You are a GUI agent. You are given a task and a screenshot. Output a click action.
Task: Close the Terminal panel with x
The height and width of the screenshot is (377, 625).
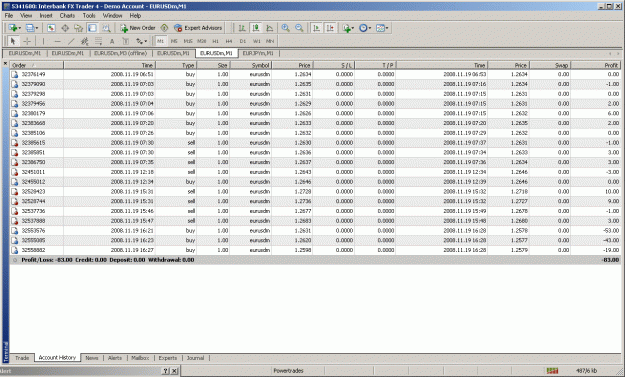5,63
